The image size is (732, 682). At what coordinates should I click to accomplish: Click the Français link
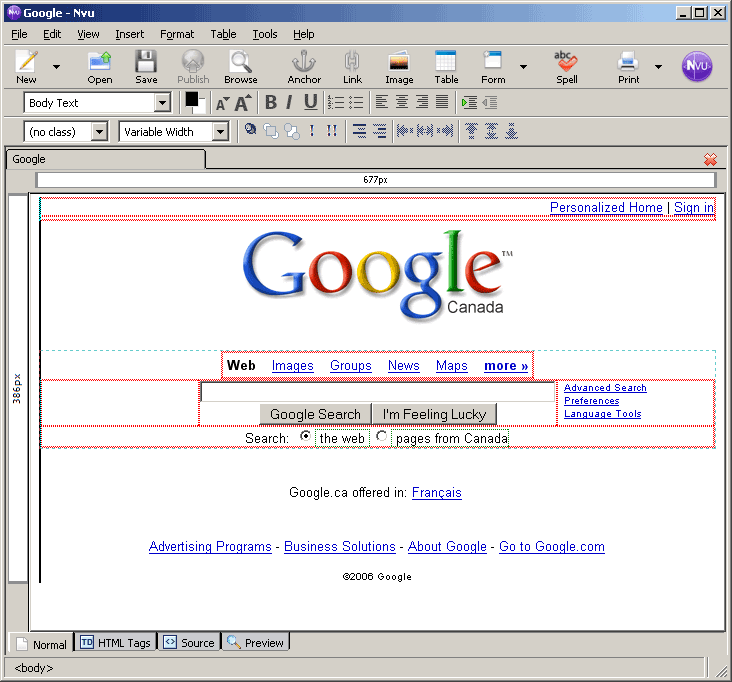pos(436,492)
